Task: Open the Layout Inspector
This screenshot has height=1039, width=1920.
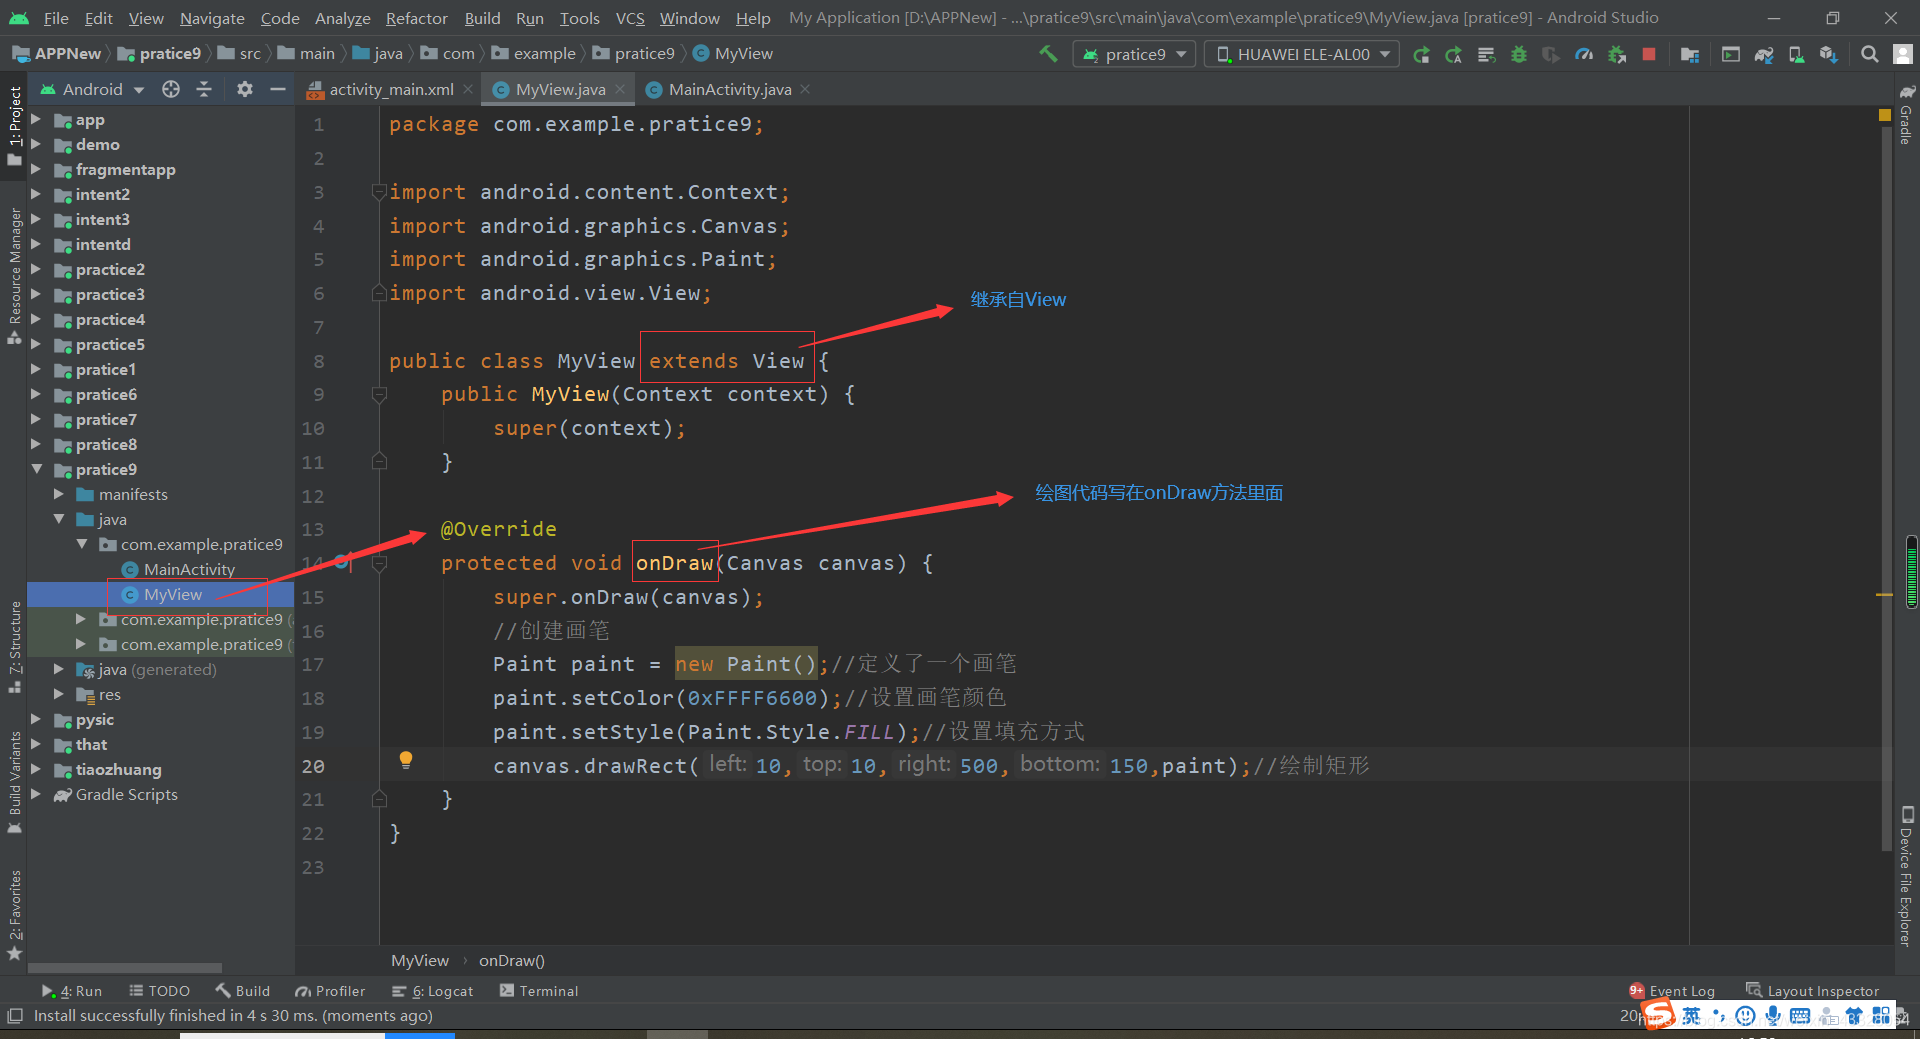Action: (x=1813, y=991)
